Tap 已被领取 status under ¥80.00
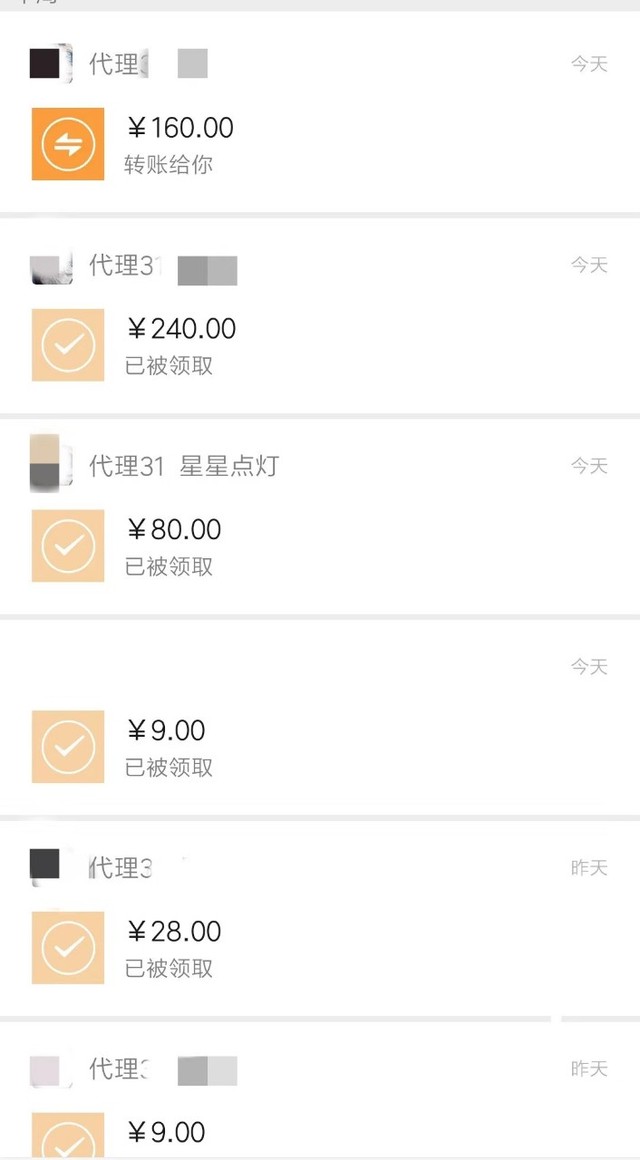Viewport: 640px width, 1160px height. [x=168, y=567]
